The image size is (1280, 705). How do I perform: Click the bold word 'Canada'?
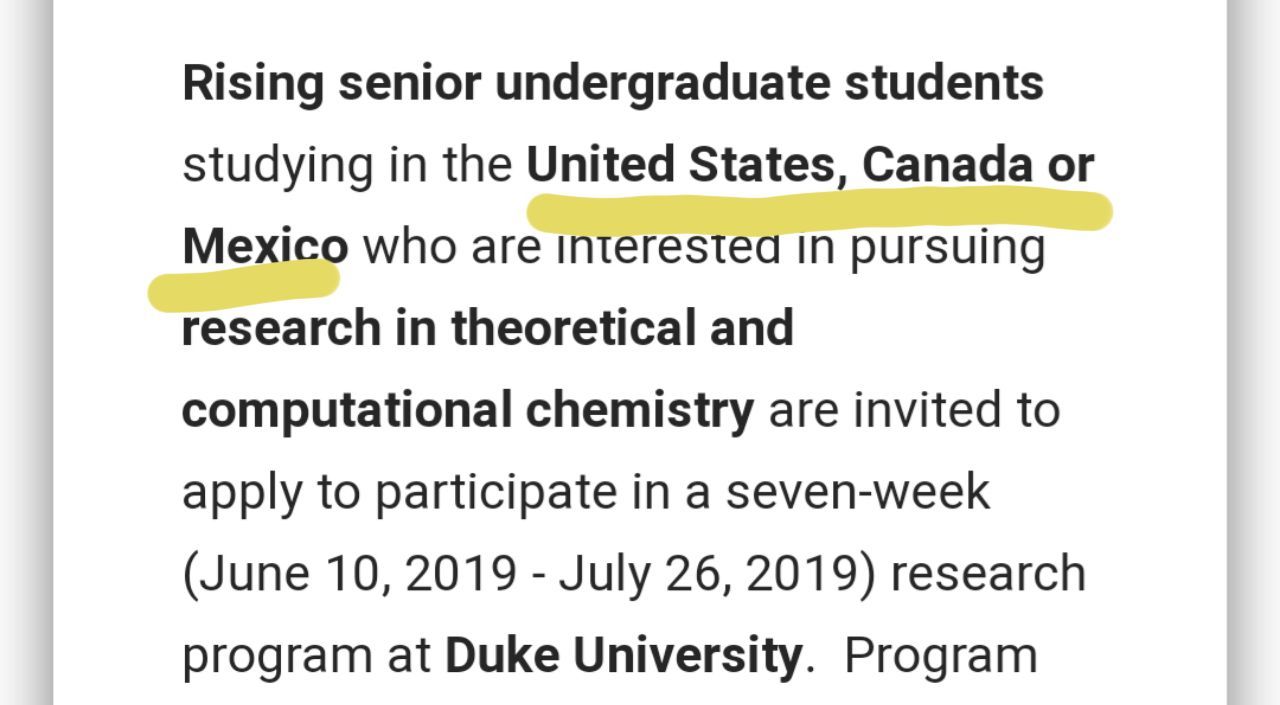click(948, 165)
